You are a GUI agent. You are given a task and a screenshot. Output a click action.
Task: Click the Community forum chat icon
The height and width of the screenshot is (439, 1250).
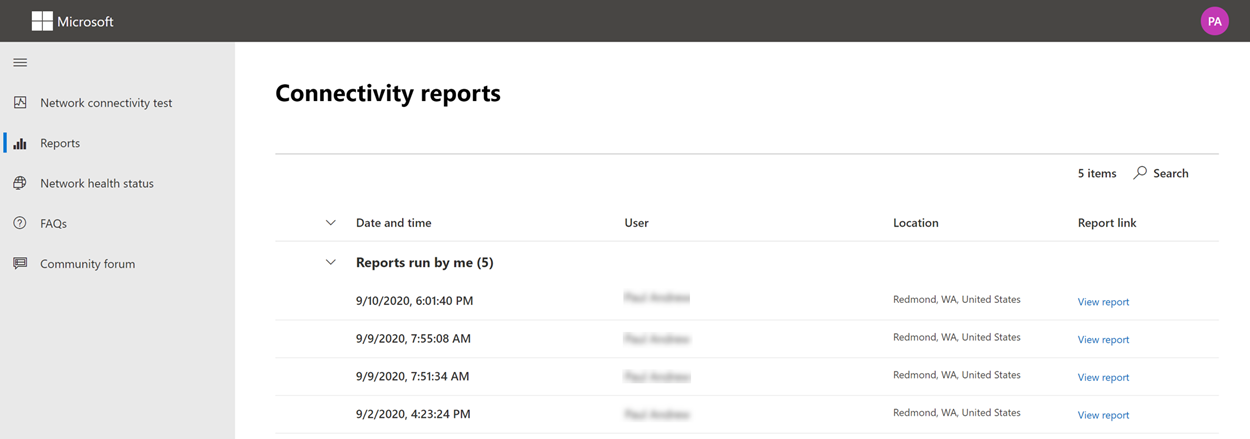coord(20,264)
